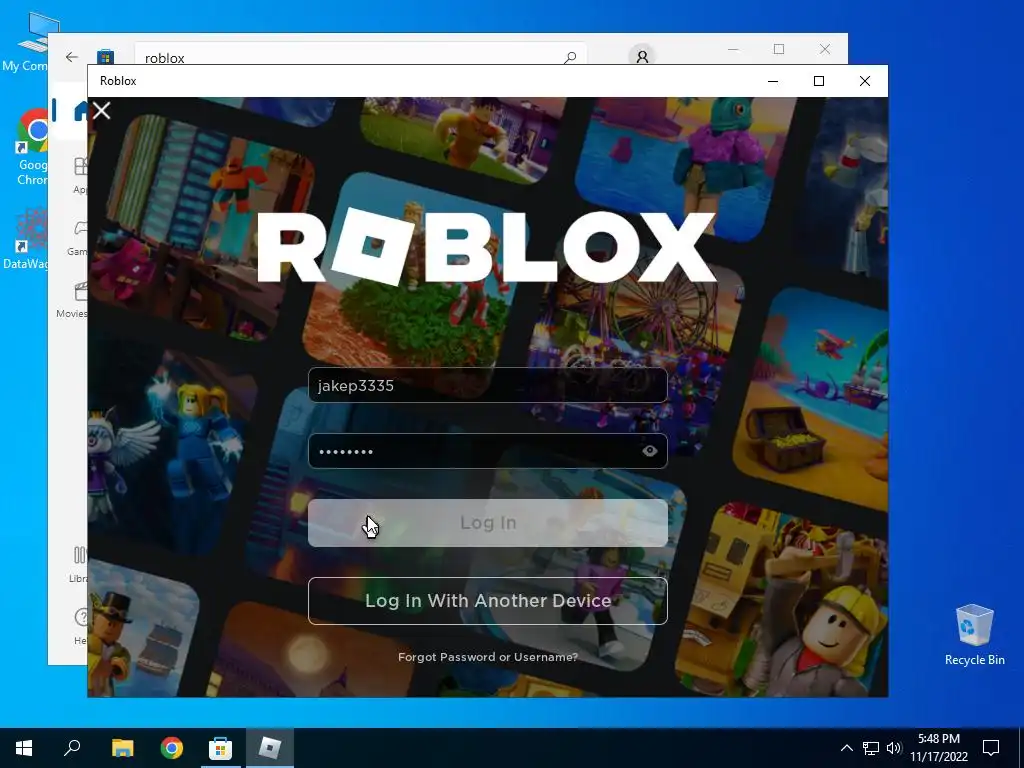The width and height of the screenshot is (1024, 768).
Task: Open the Movies section in Microsoft Store sidebar
Action: (x=72, y=300)
